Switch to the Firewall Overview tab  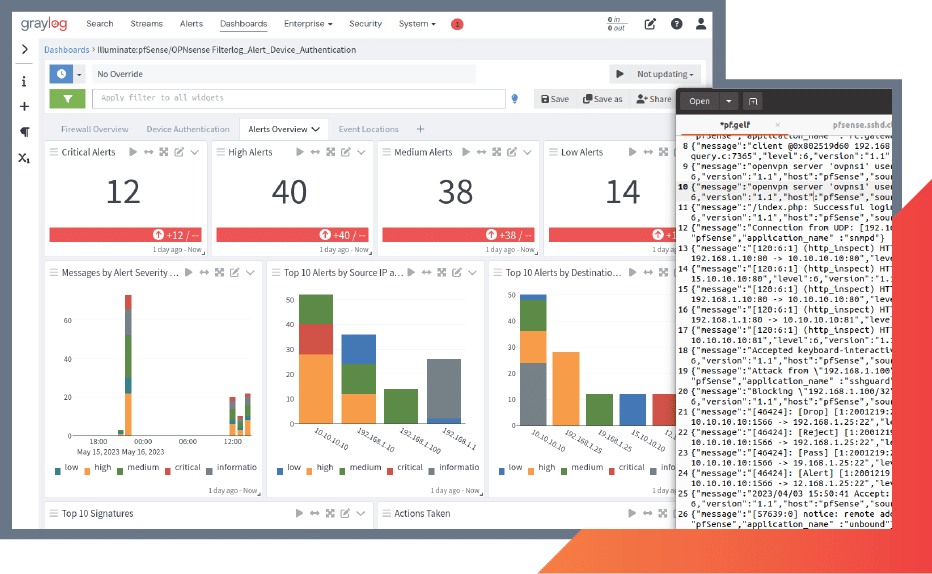click(94, 129)
